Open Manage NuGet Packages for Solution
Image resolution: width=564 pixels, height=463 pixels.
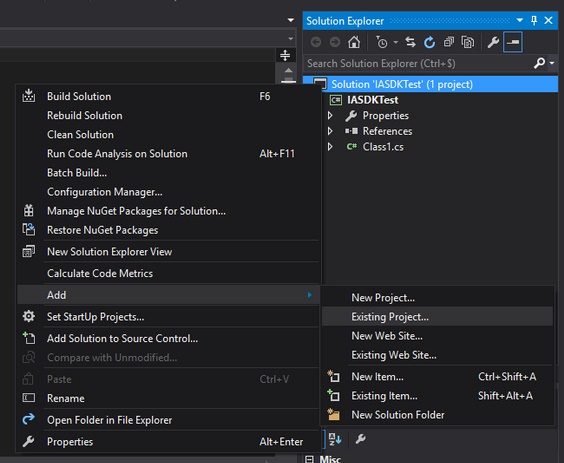tap(168, 211)
